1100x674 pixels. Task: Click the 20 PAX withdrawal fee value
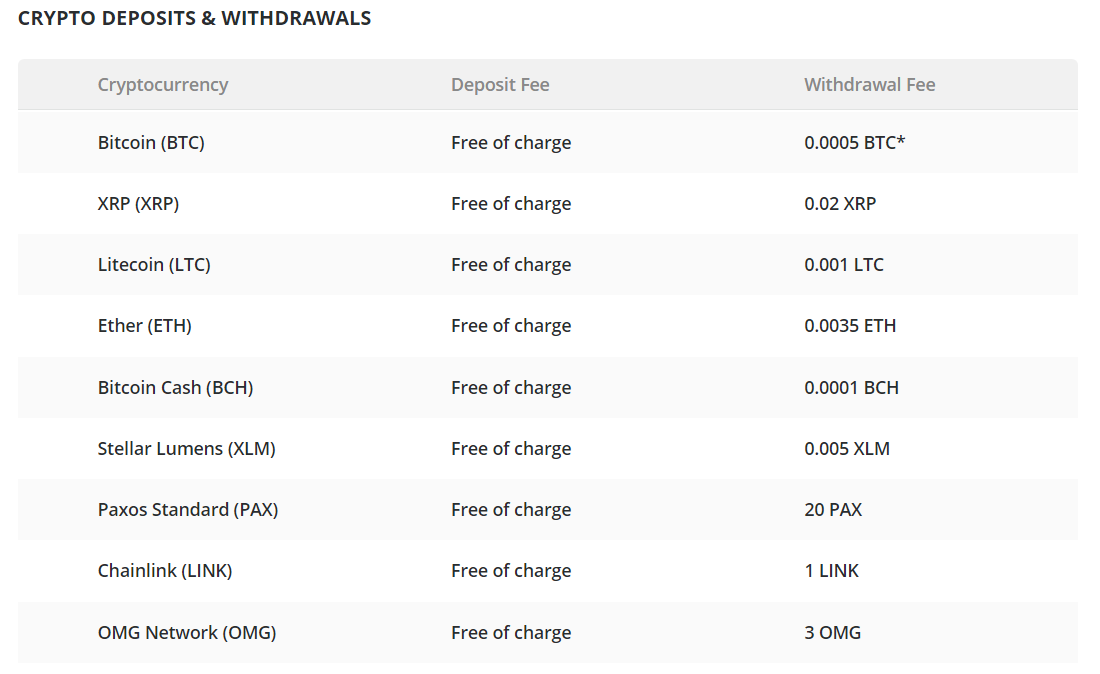[x=833, y=509]
